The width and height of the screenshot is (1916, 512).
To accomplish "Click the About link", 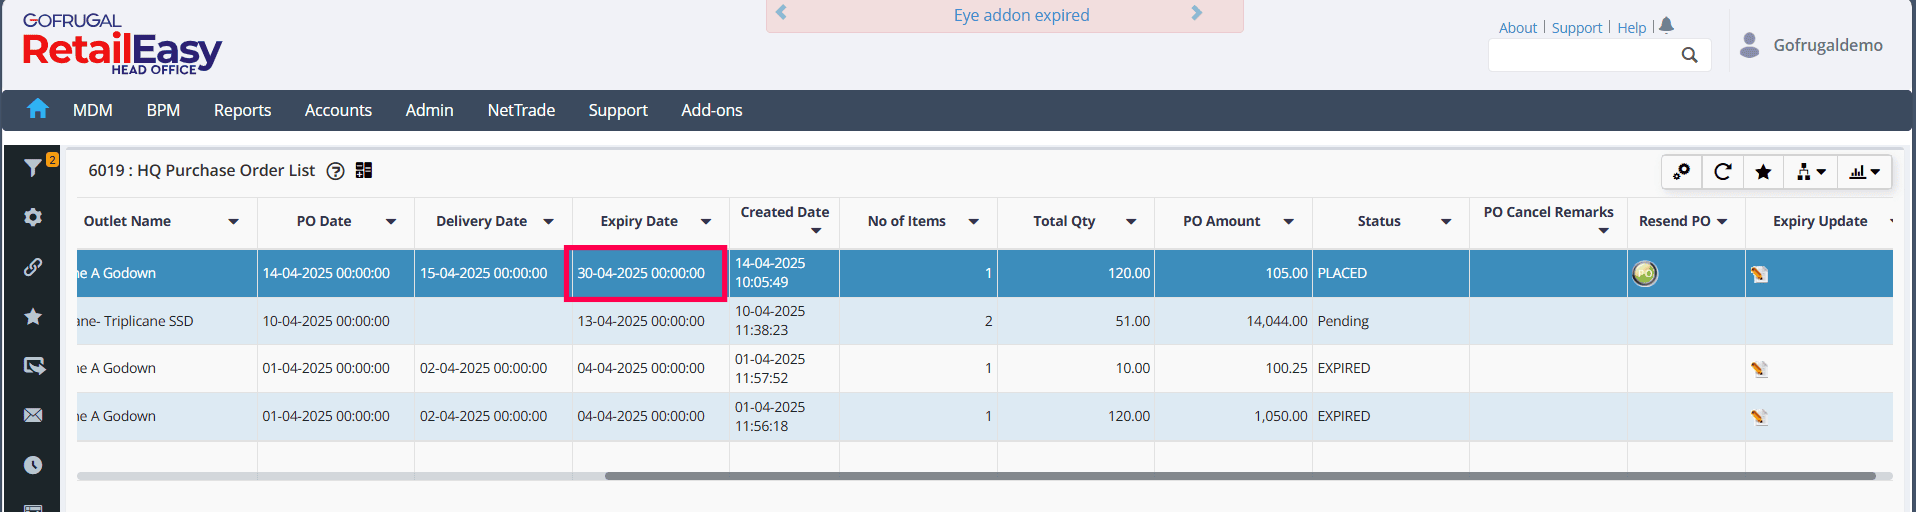I will coord(1517,28).
